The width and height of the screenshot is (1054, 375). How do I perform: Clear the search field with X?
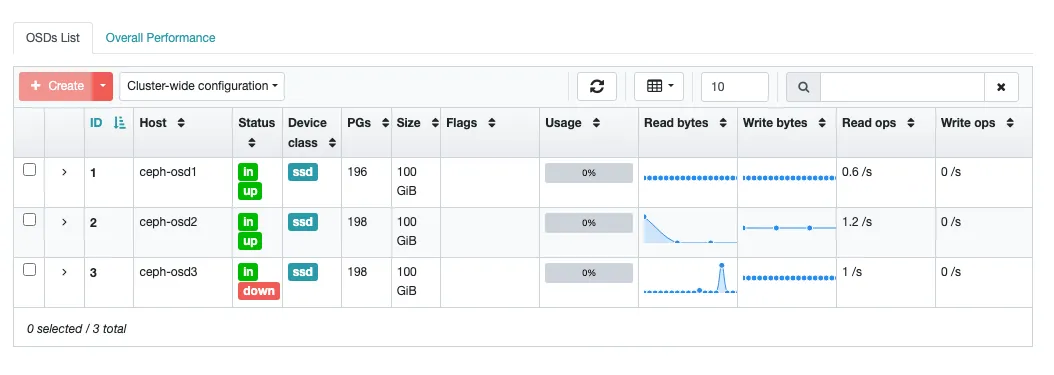1001,87
